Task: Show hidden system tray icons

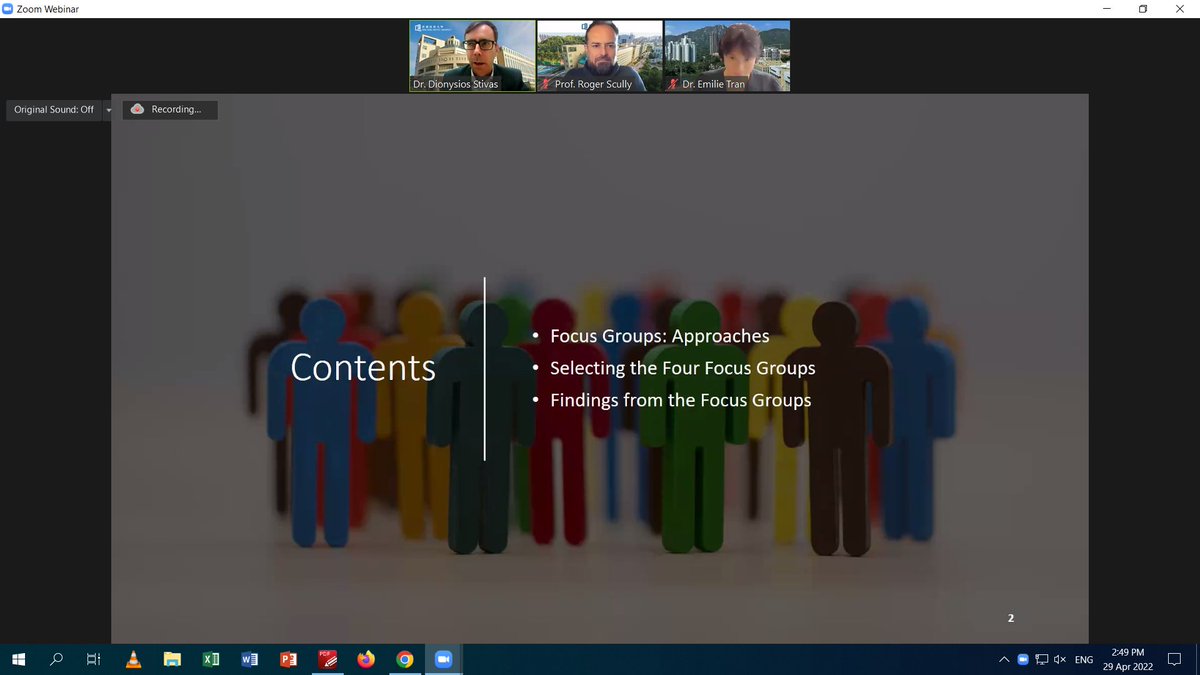Action: click(x=1004, y=660)
